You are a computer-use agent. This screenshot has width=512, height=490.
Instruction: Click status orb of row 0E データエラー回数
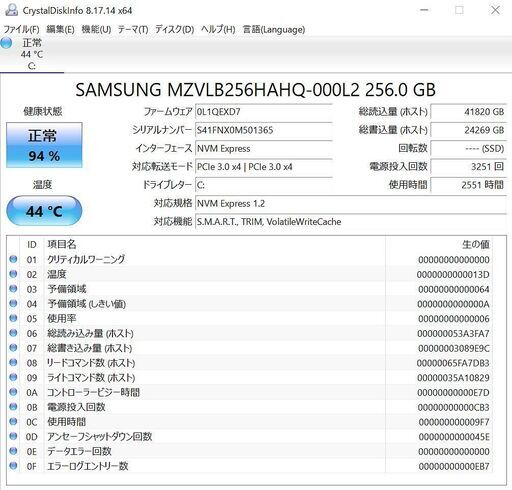point(13,451)
